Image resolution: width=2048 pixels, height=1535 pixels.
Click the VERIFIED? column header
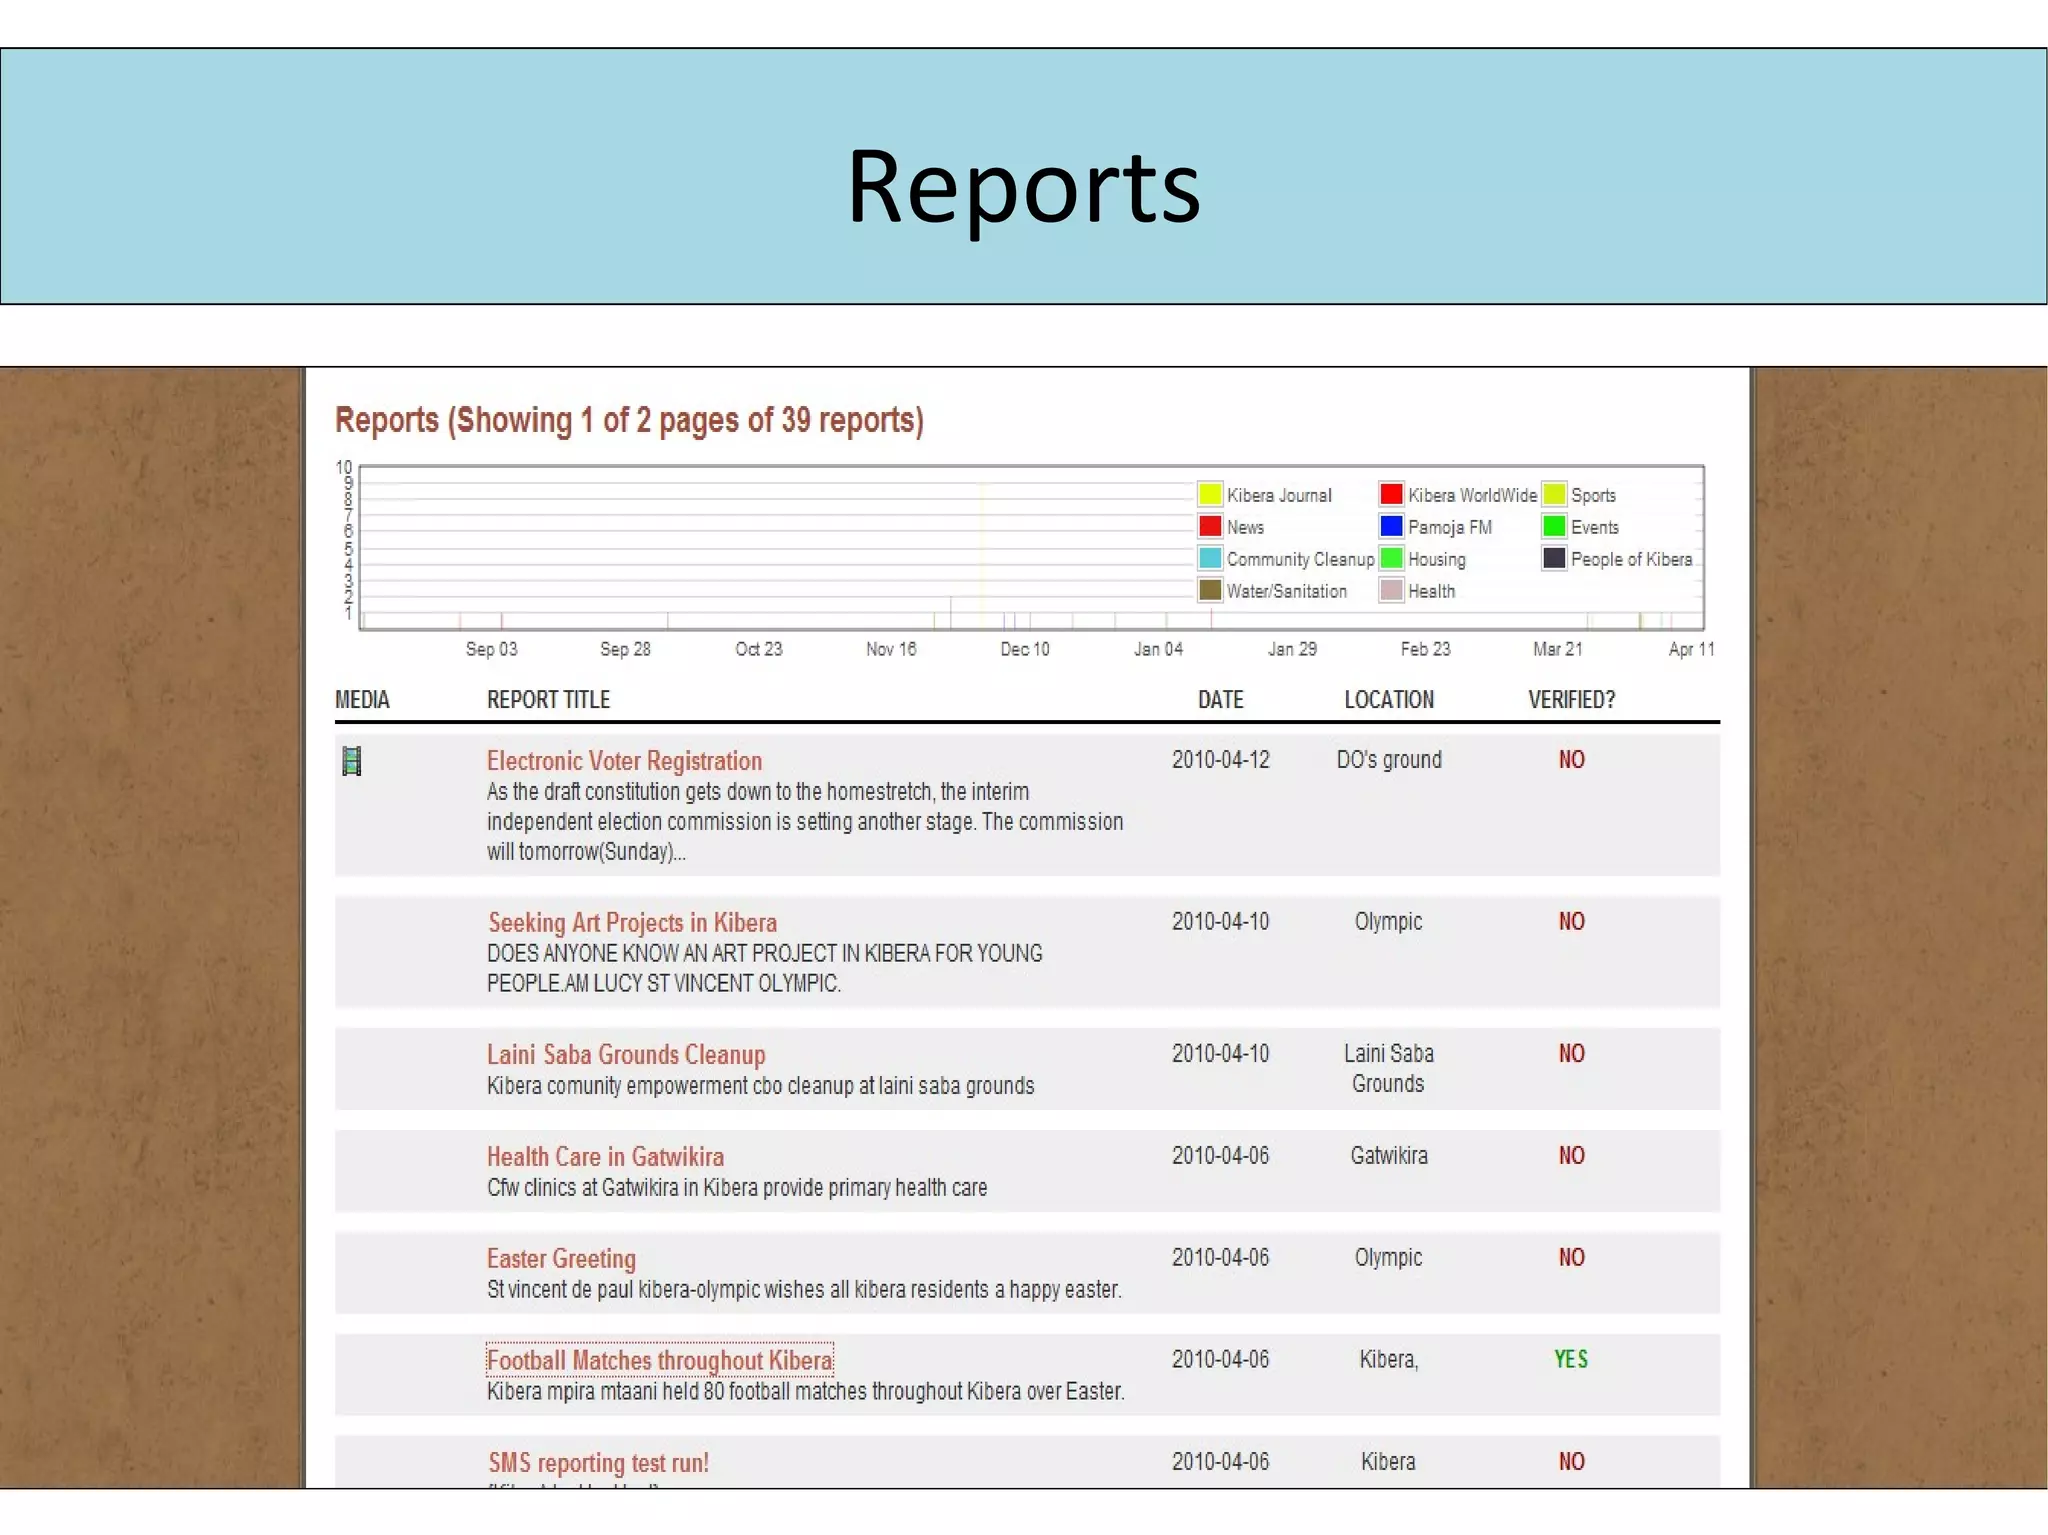click(x=1571, y=700)
